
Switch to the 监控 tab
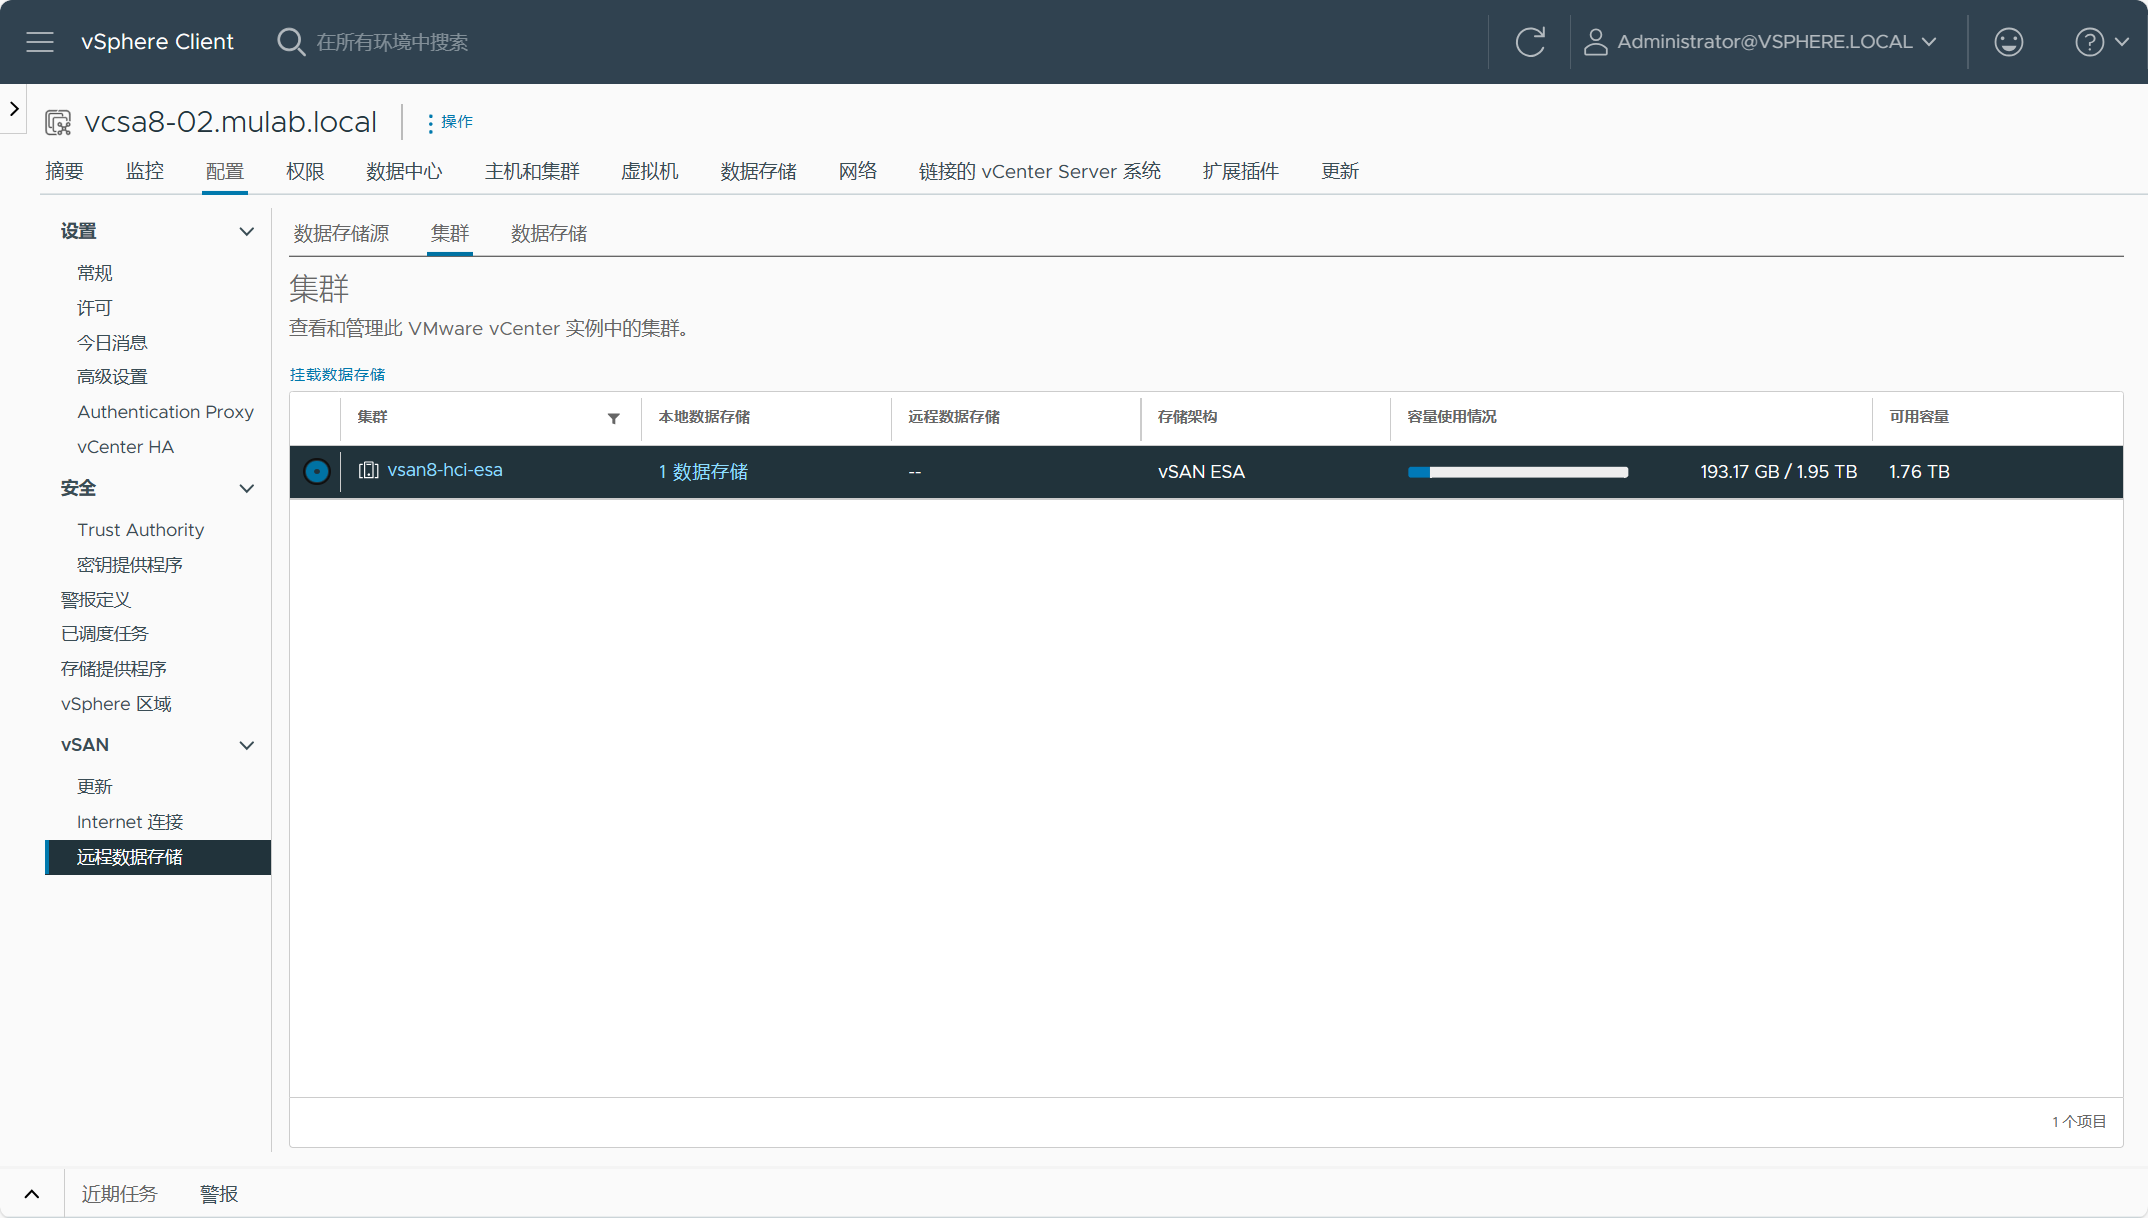click(x=145, y=172)
